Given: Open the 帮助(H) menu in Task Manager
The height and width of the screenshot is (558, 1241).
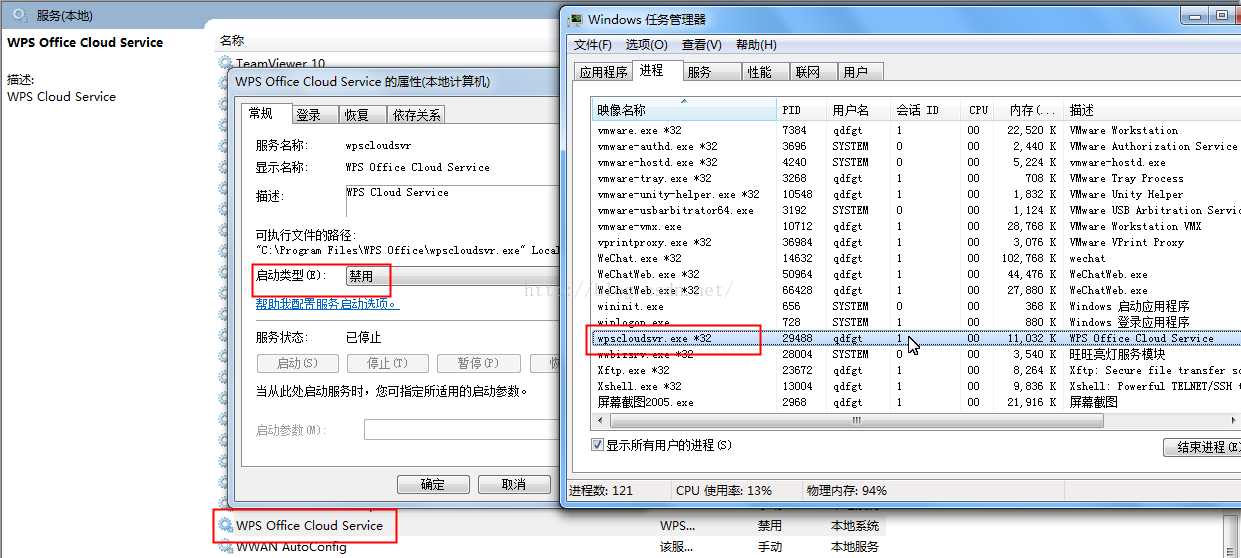Looking at the screenshot, I should [x=756, y=45].
